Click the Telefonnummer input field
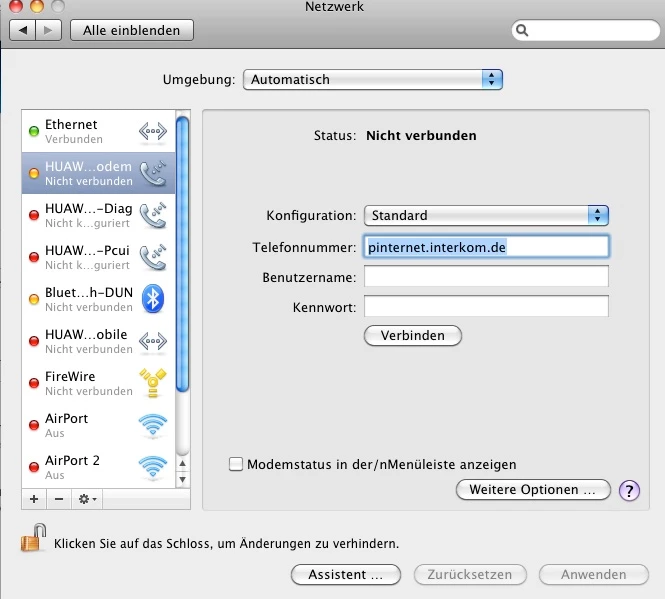This screenshot has width=665, height=599. tap(486, 247)
